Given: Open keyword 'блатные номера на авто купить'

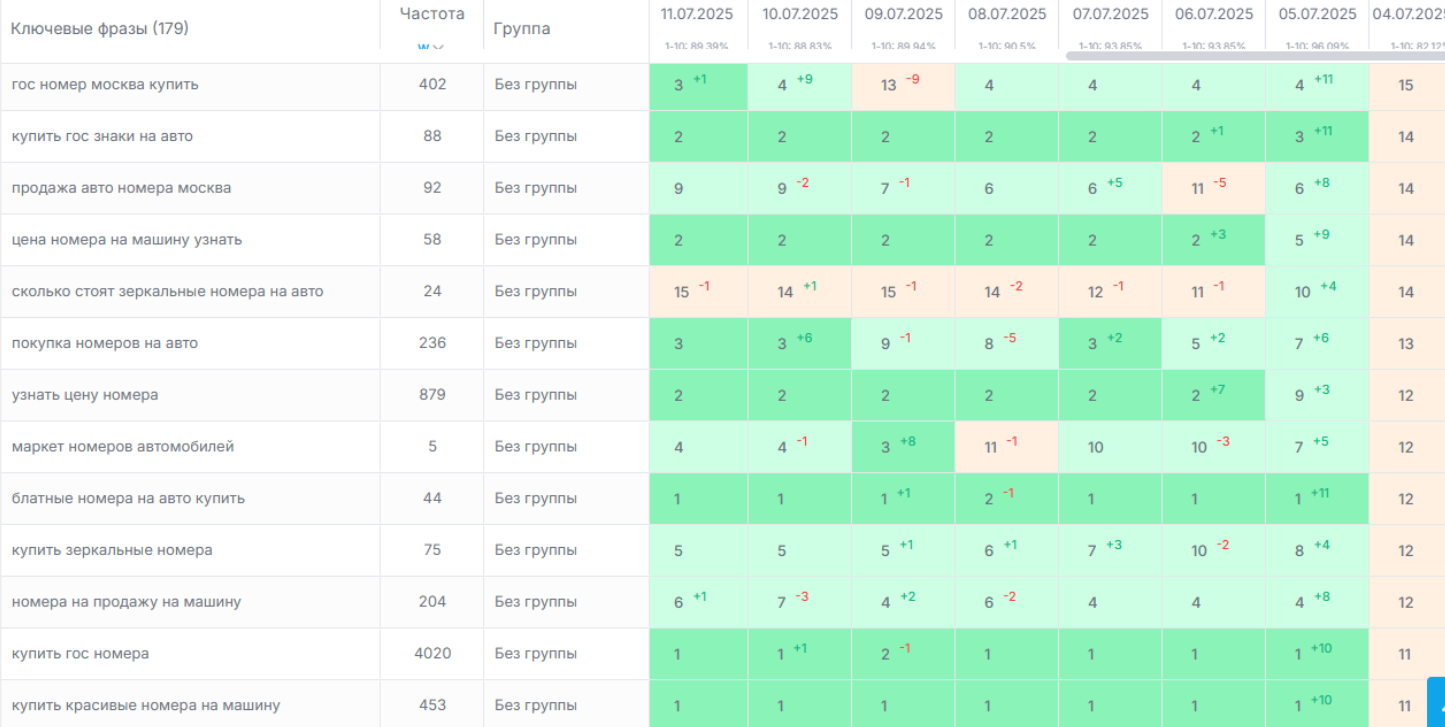Looking at the screenshot, I should pos(128,499).
